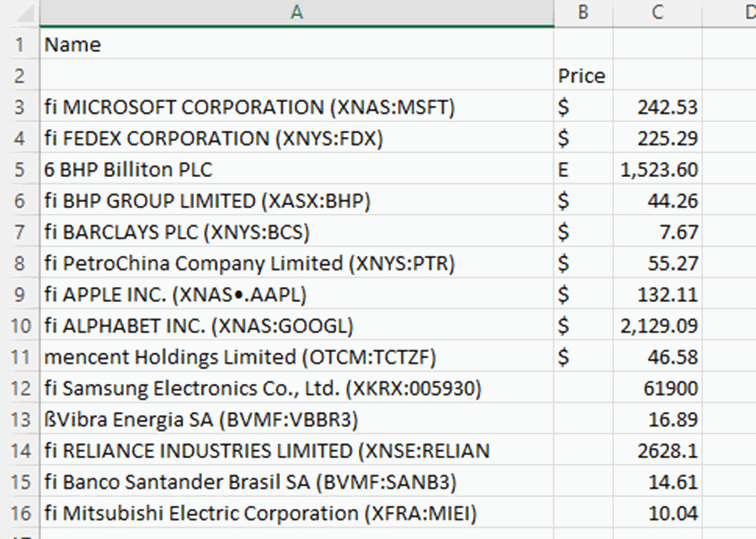Screen dimensions: 756x539
Task: Select the E currency cell for BHP Billiton
Action: click(x=582, y=170)
